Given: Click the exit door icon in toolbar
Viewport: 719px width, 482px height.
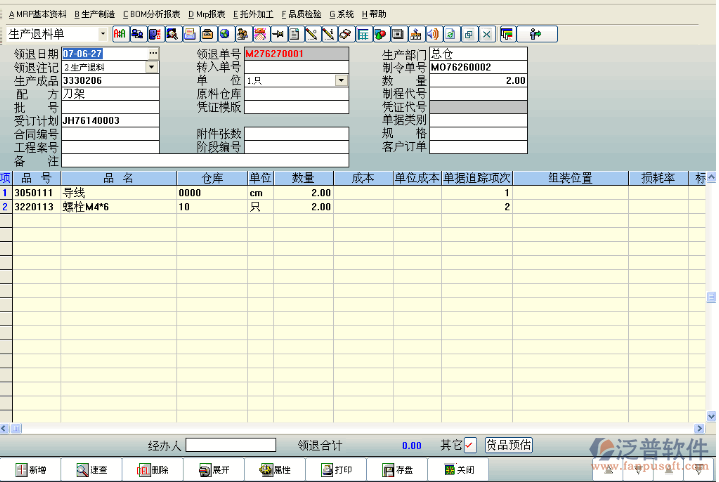Looking at the screenshot, I should coord(535,34).
